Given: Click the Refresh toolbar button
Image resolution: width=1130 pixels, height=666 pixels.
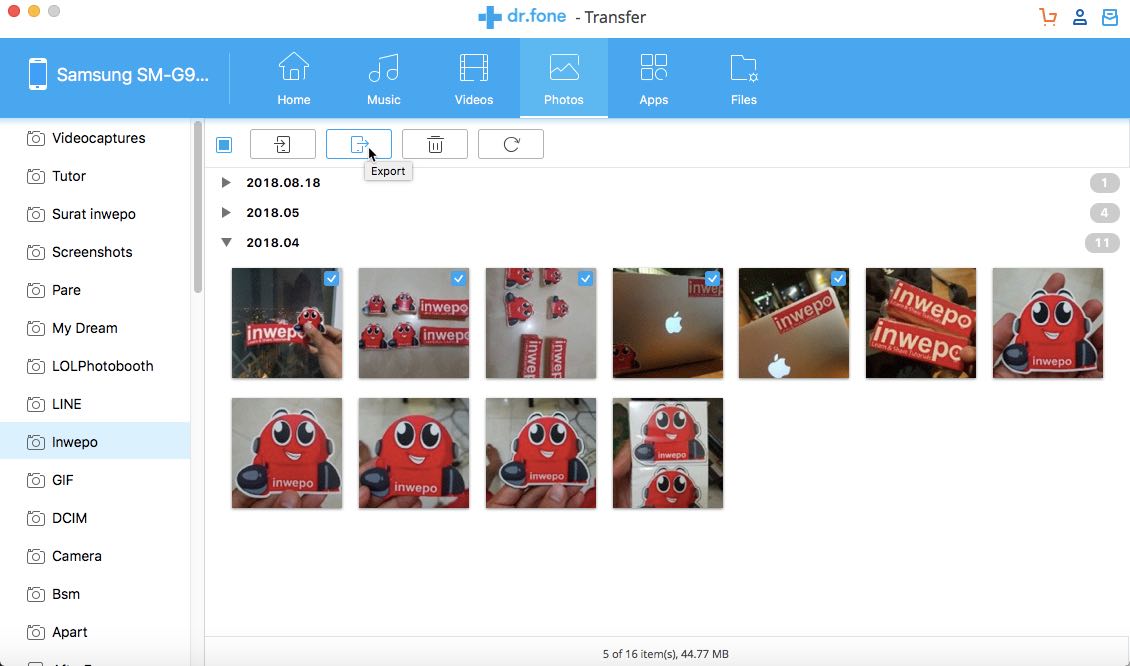Looking at the screenshot, I should (511, 144).
